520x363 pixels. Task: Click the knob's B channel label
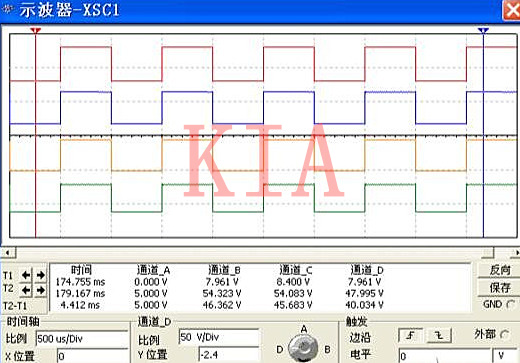(x=327, y=349)
